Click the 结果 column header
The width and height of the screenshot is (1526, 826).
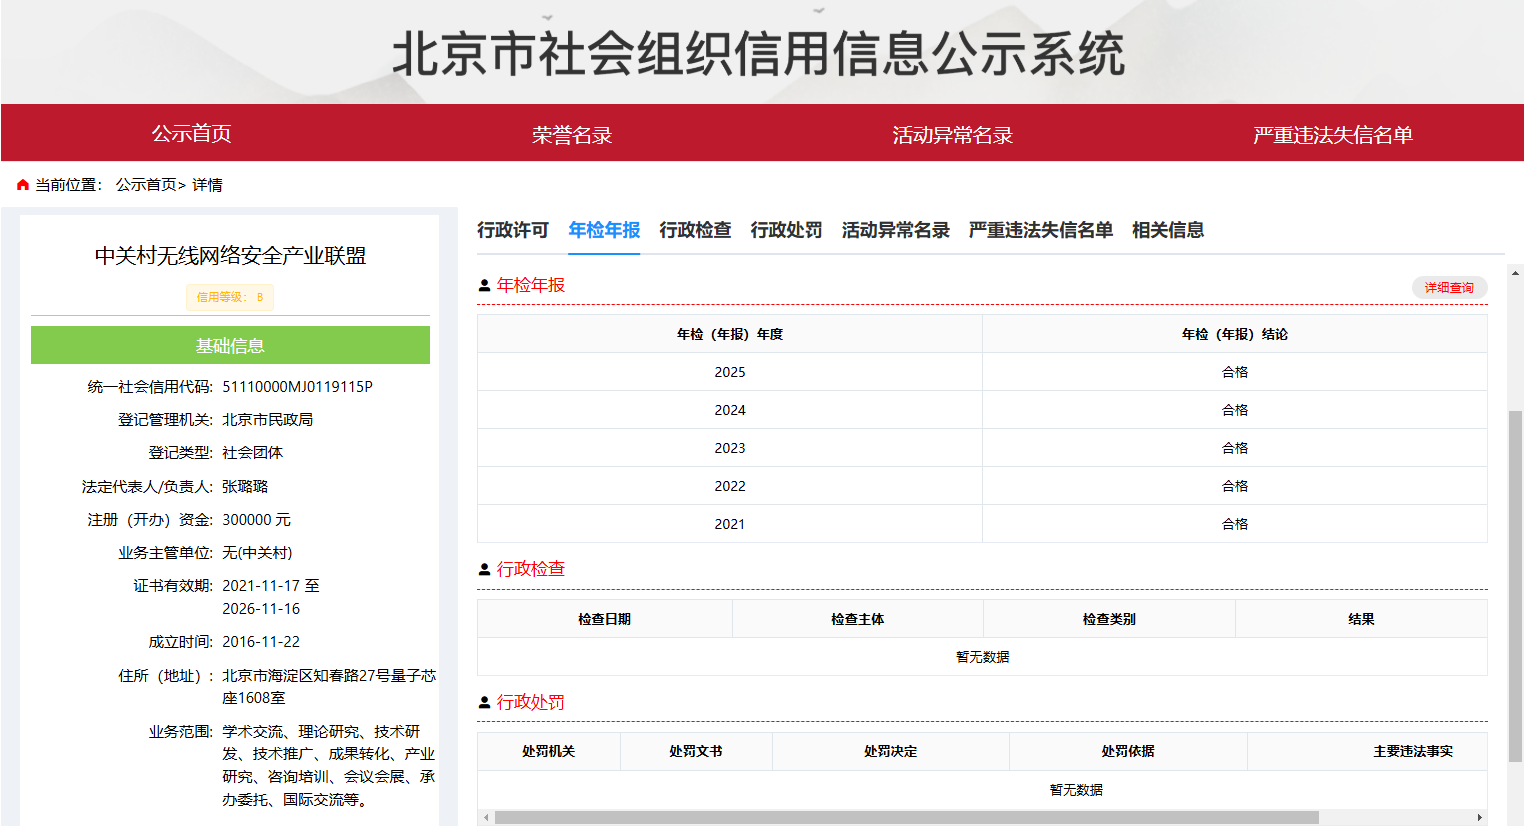coord(1361,619)
